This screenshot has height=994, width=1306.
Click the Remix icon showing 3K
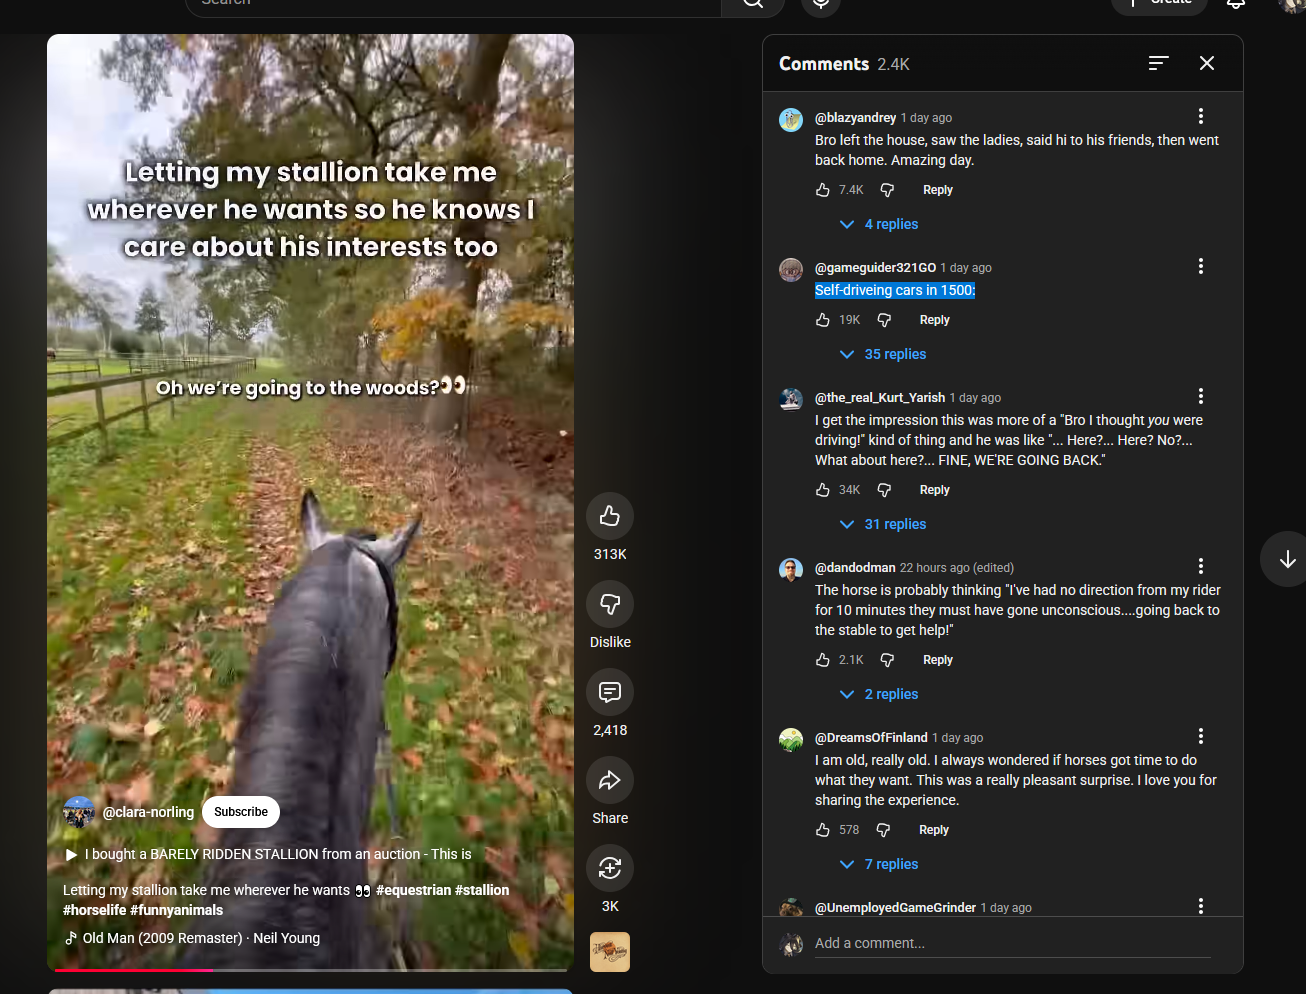click(x=609, y=868)
